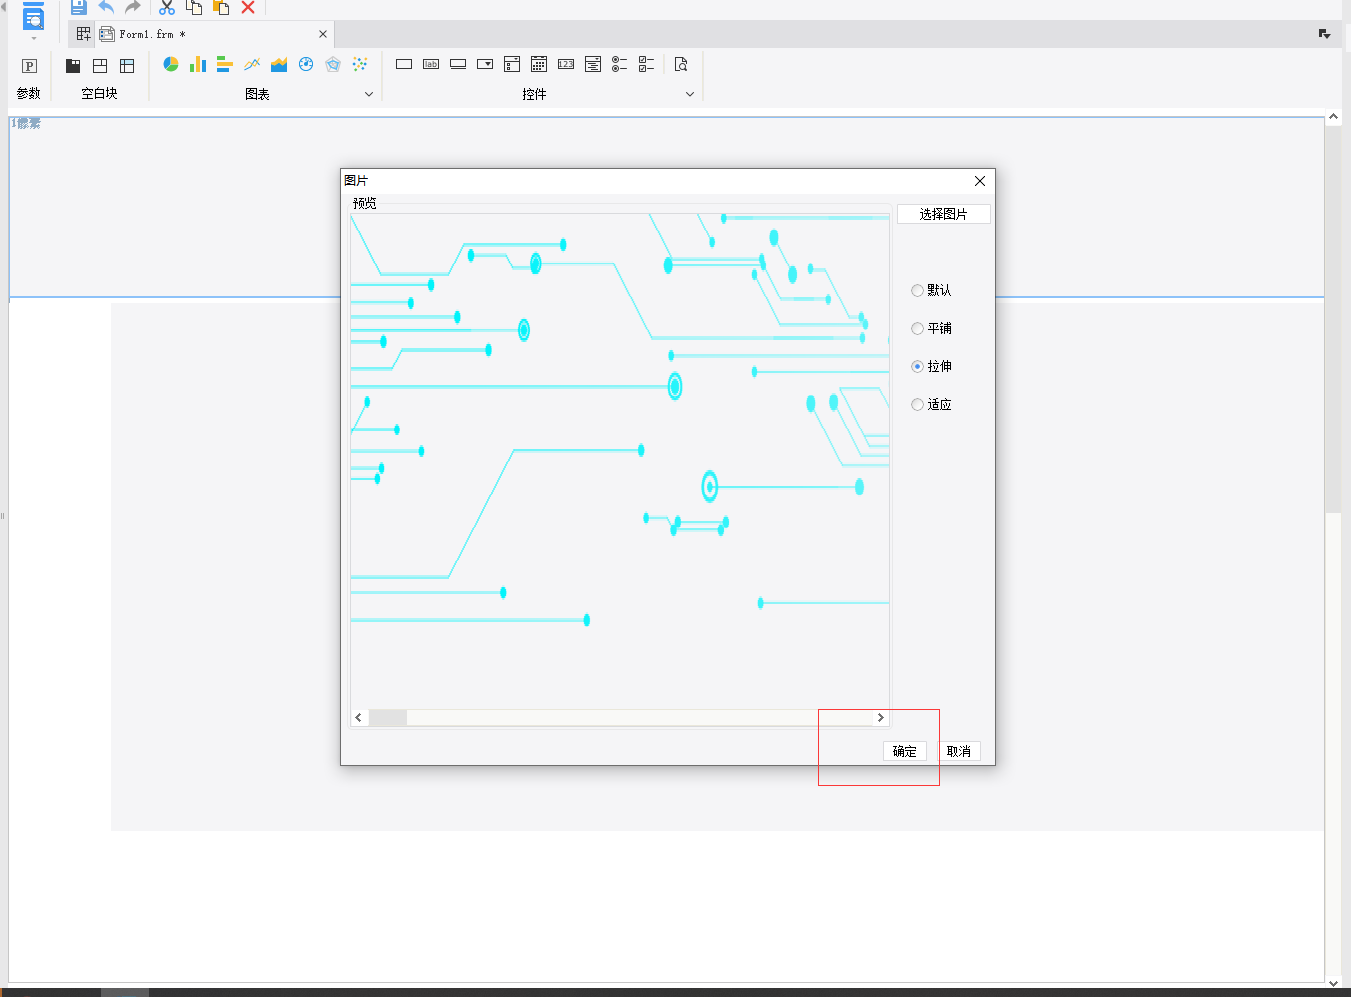Add a button widget
Viewport: 1351px width, 997px height.
[458, 64]
